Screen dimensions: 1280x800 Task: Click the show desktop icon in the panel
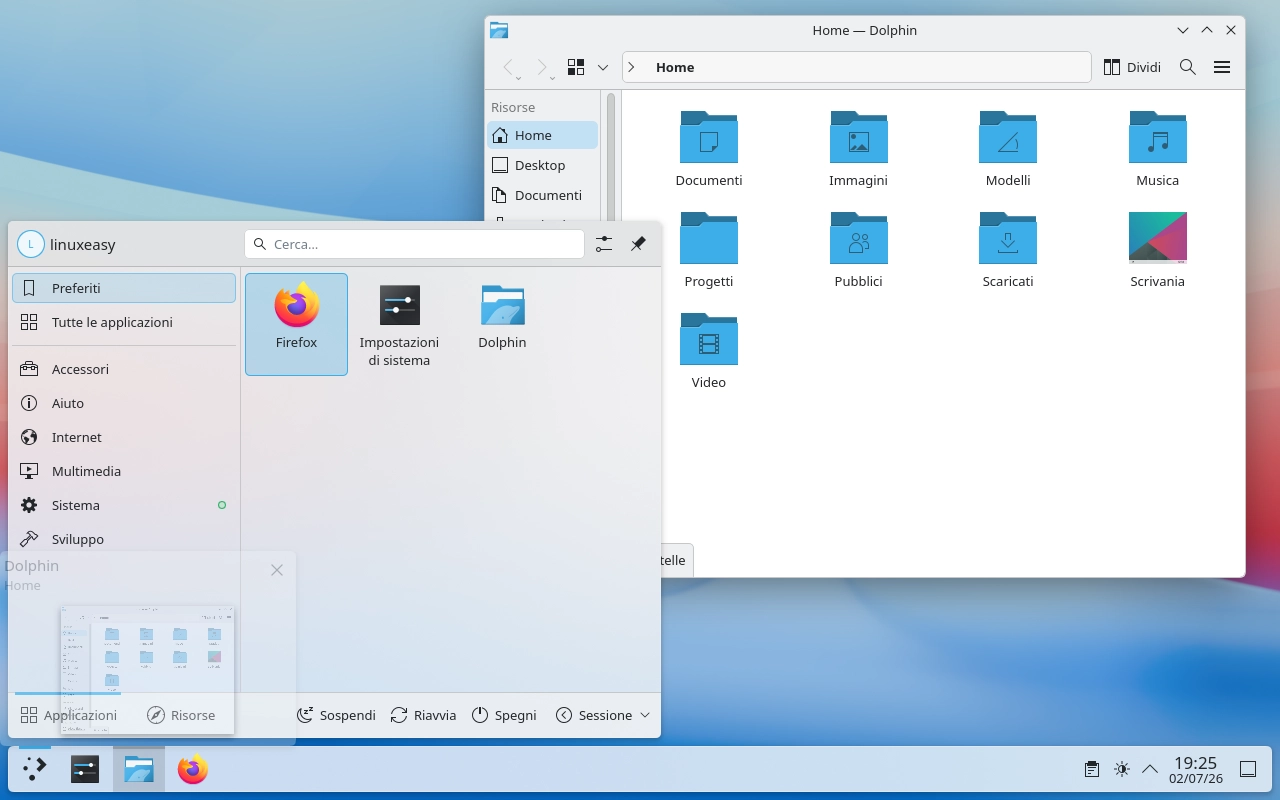click(1248, 769)
